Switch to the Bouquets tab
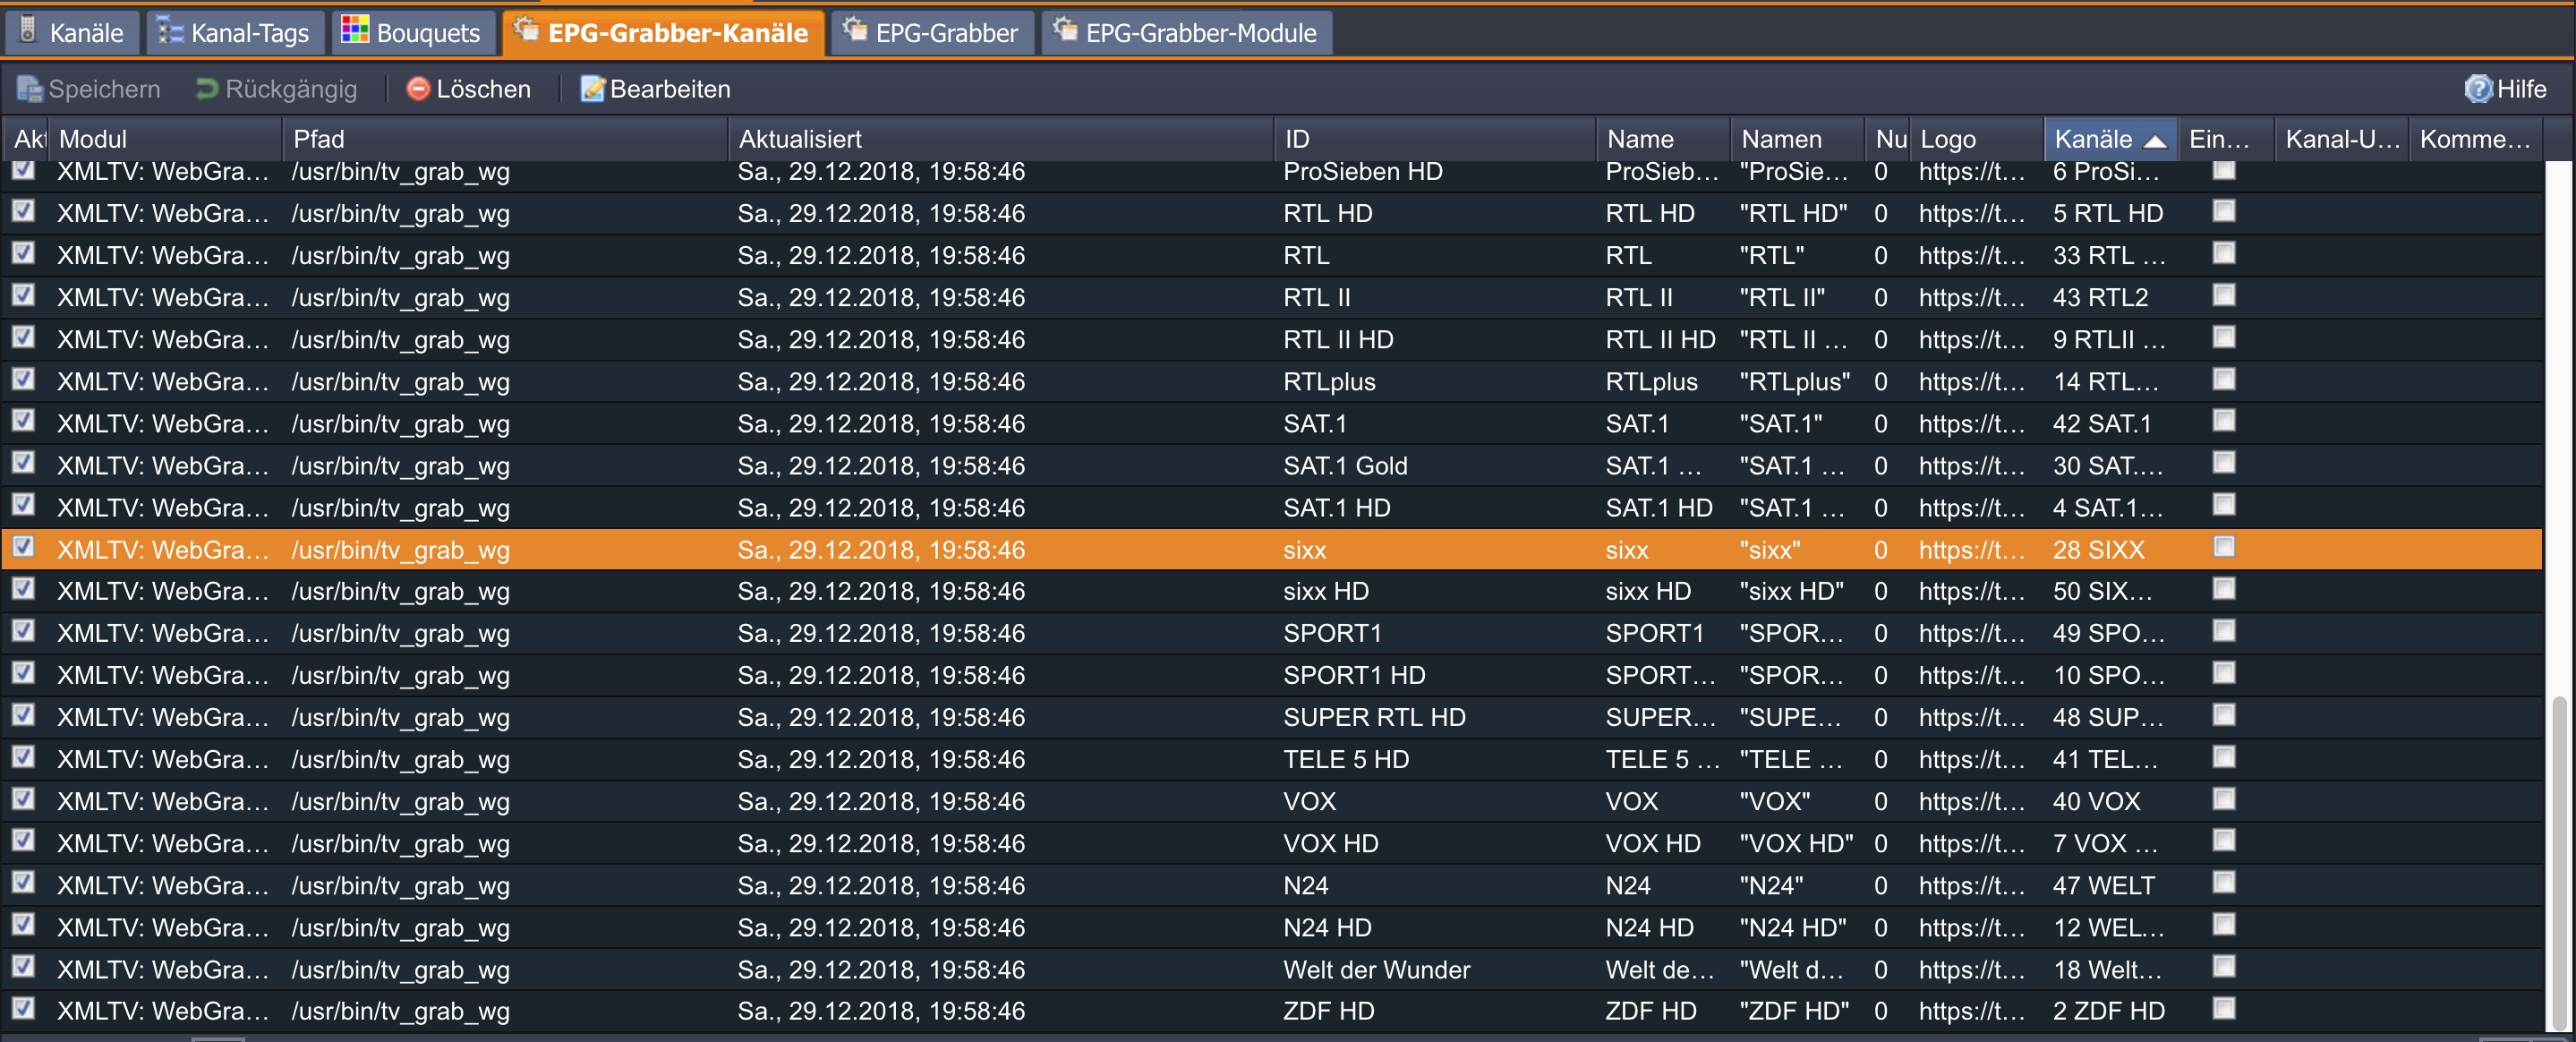This screenshot has height=1042, width=2576. (x=413, y=32)
